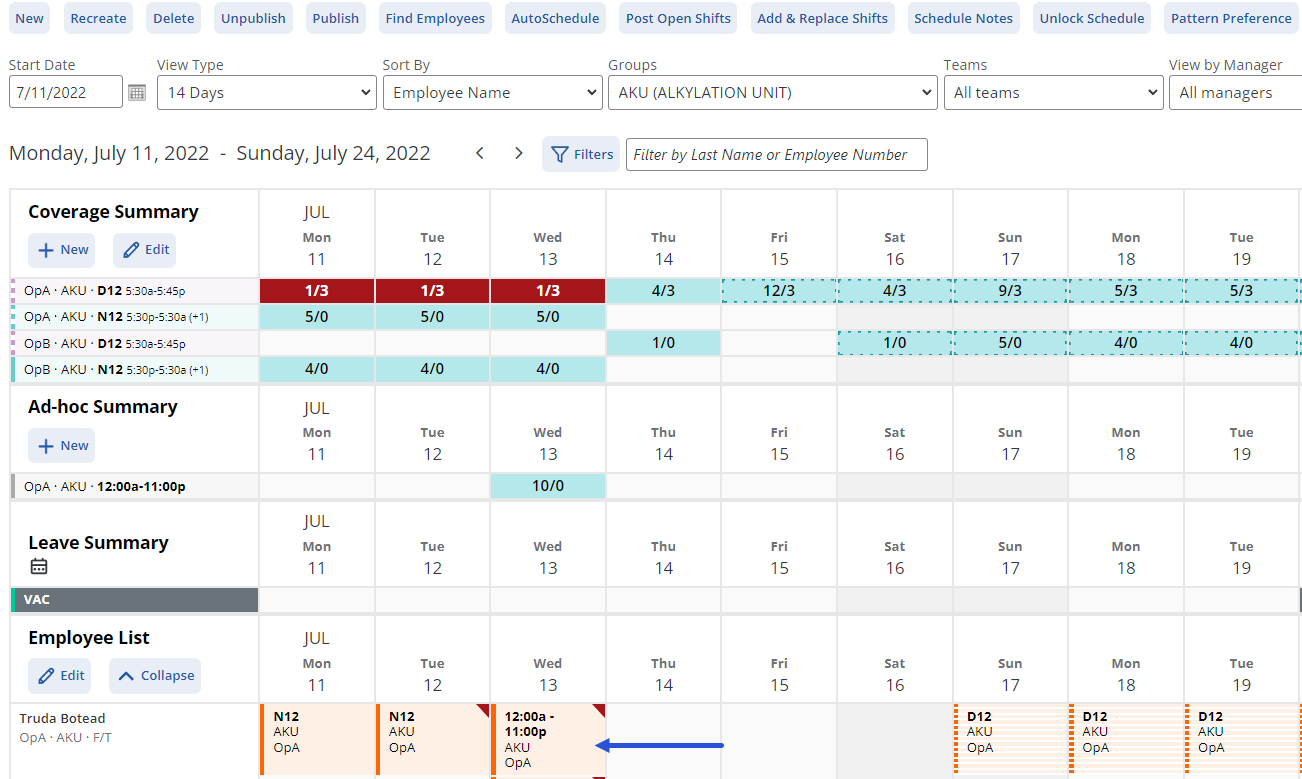Open Schedule Notes
This screenshot has height=779, width=1302.
(964, 18)
